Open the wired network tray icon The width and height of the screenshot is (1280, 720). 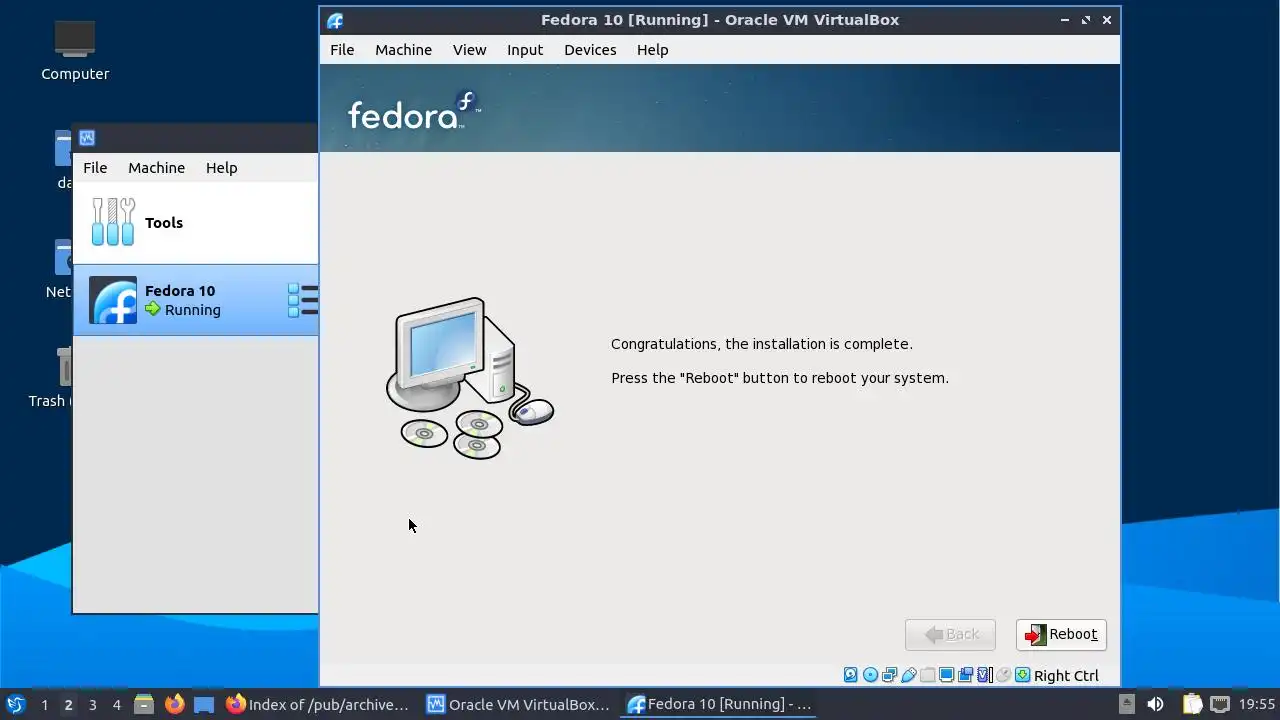(x=1220, y=704)
